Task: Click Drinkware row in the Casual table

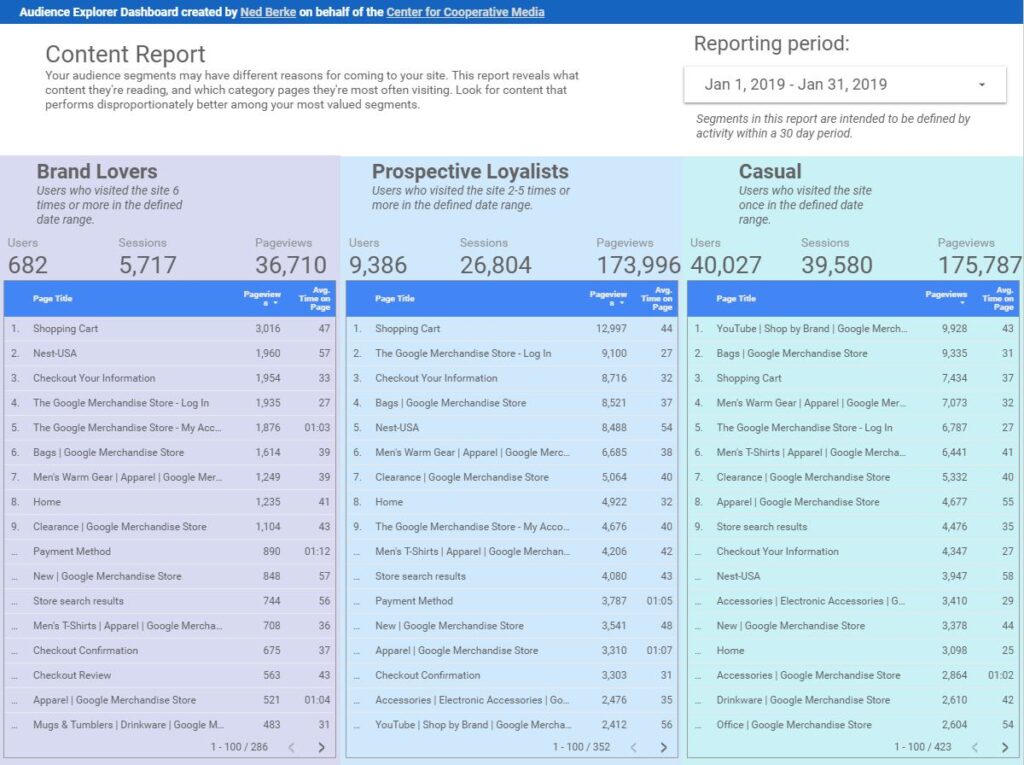Action: tap(803, 700)
